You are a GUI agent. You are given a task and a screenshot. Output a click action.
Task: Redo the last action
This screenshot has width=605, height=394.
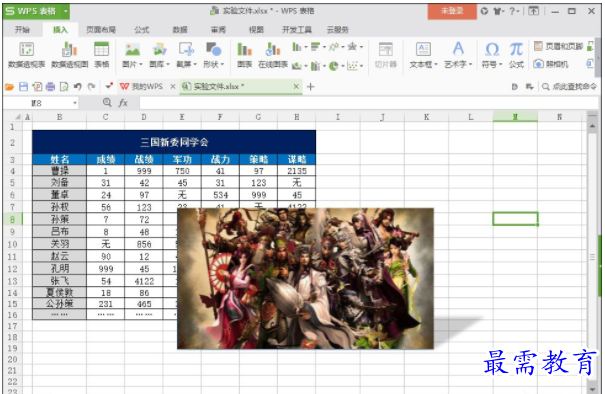91,87
